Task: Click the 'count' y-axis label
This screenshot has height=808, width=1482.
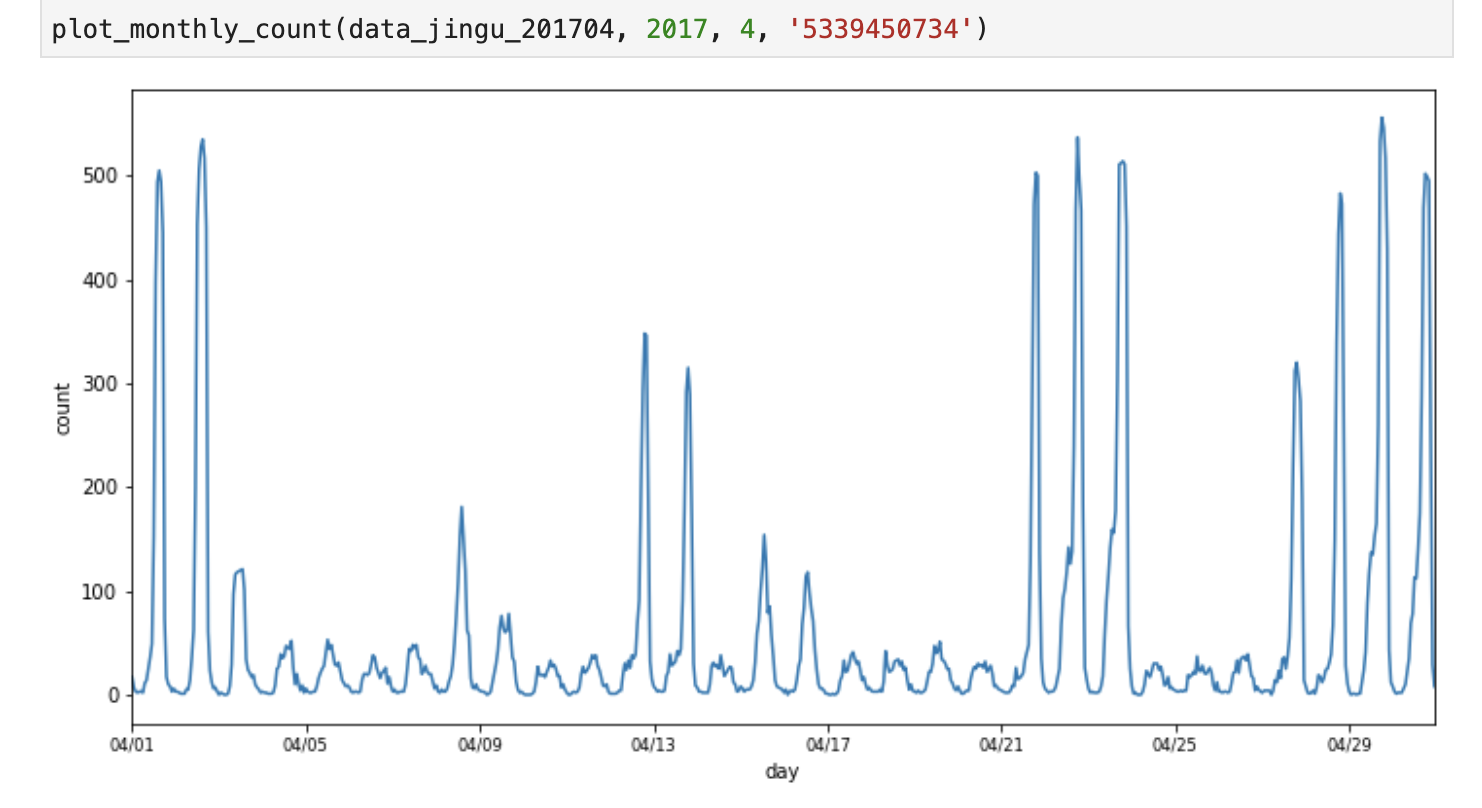Action: pos(63,408)
